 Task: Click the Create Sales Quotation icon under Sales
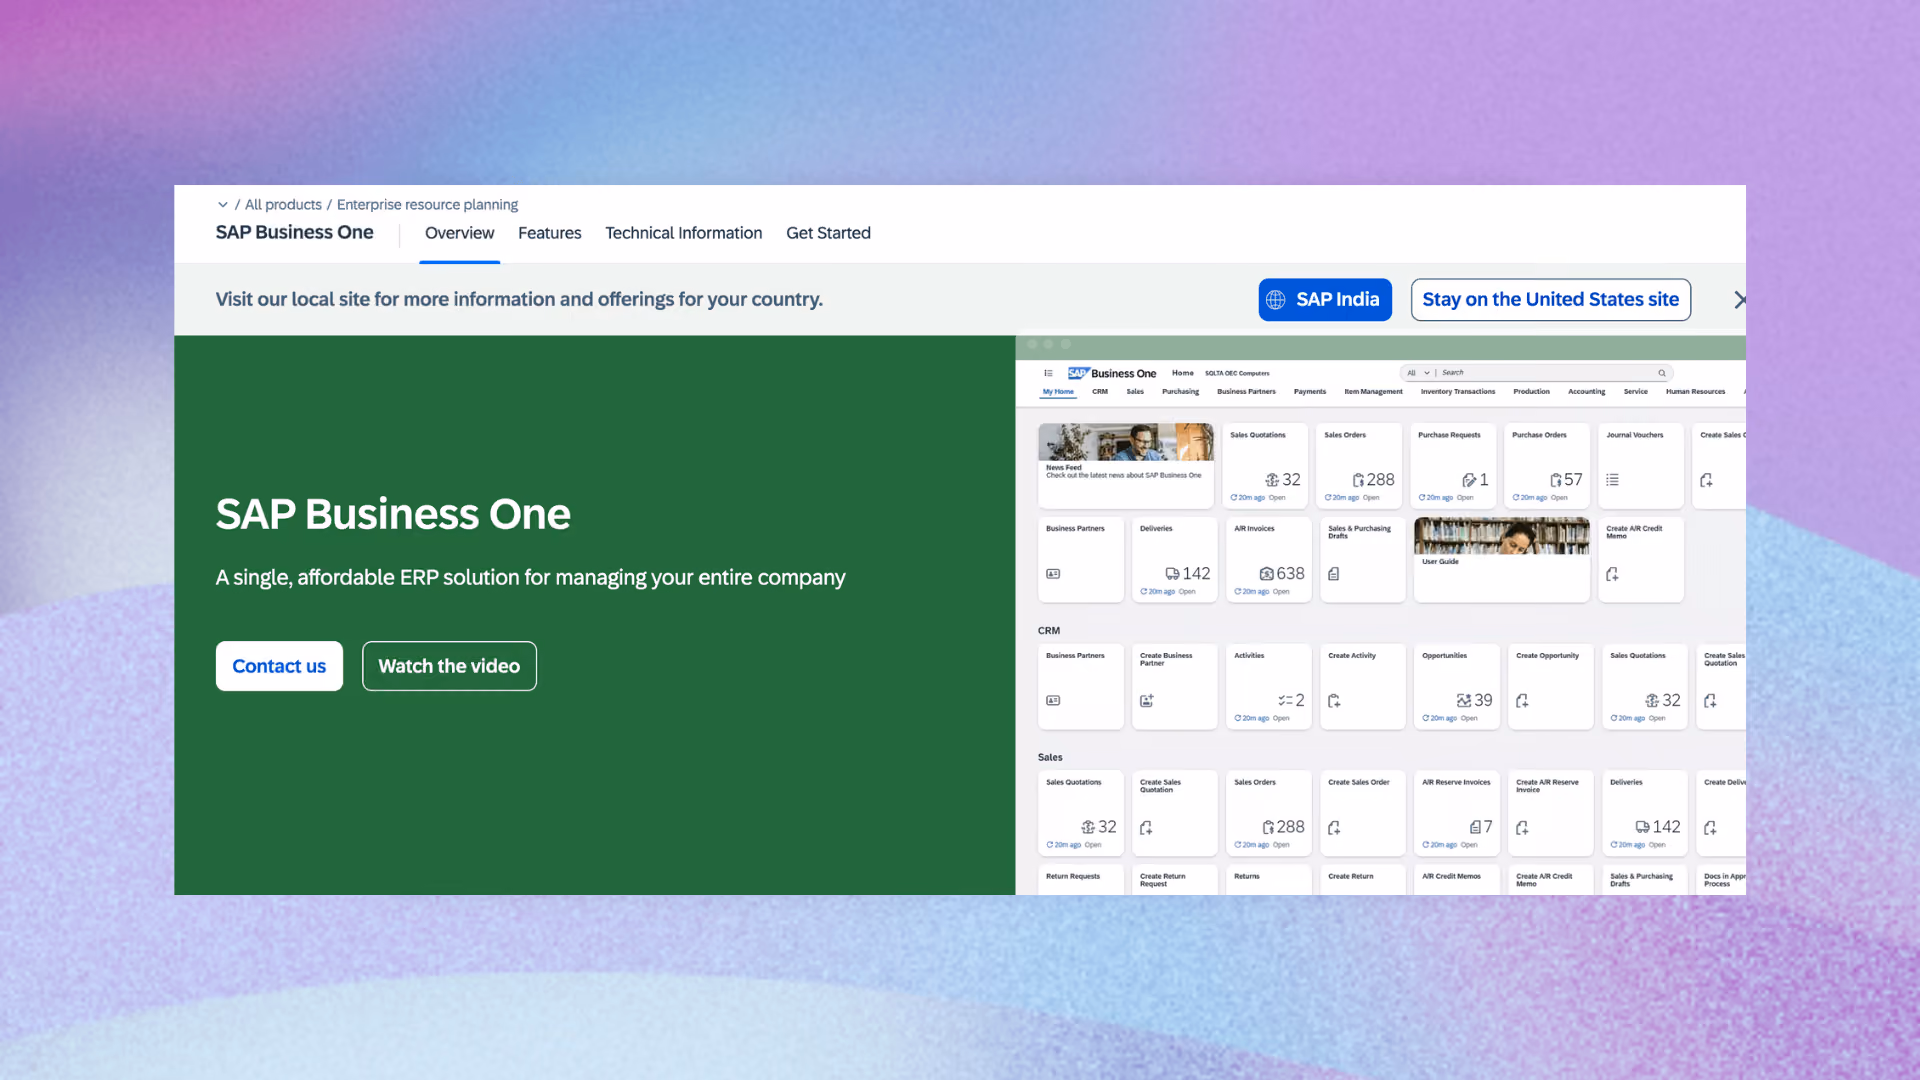point(1146,828)
